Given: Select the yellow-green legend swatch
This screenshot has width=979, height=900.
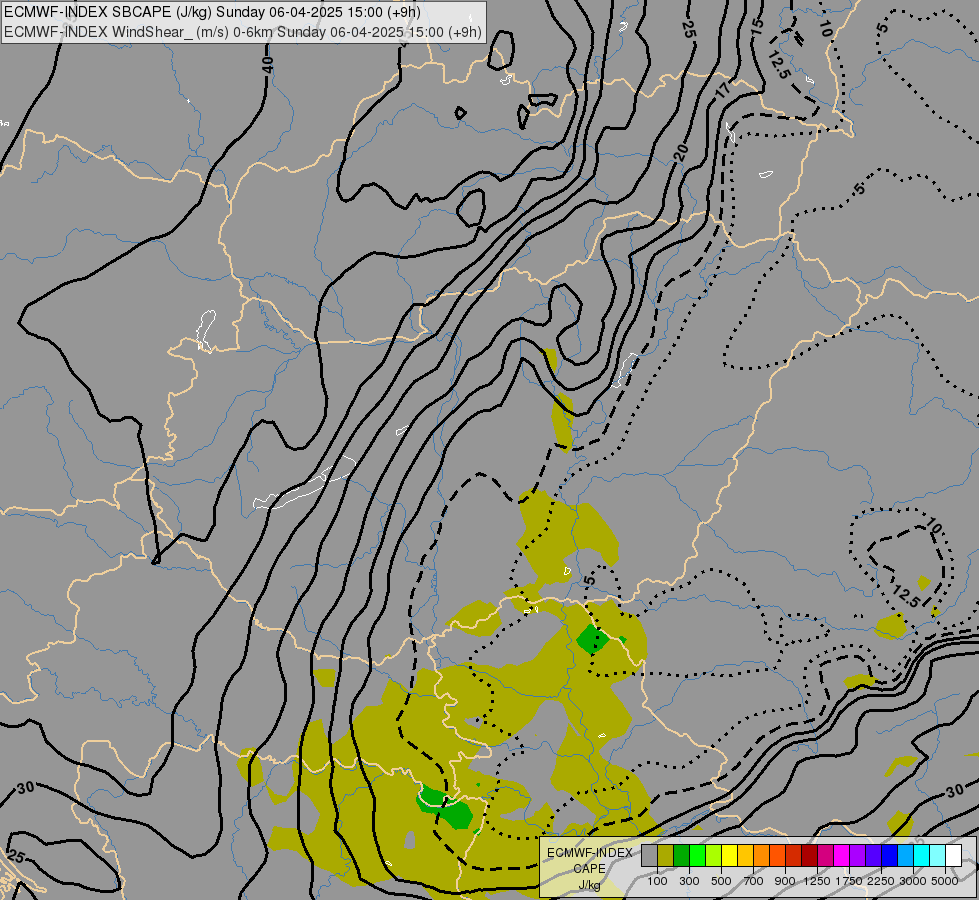Looking at the screenshot, I should [714, 856].
